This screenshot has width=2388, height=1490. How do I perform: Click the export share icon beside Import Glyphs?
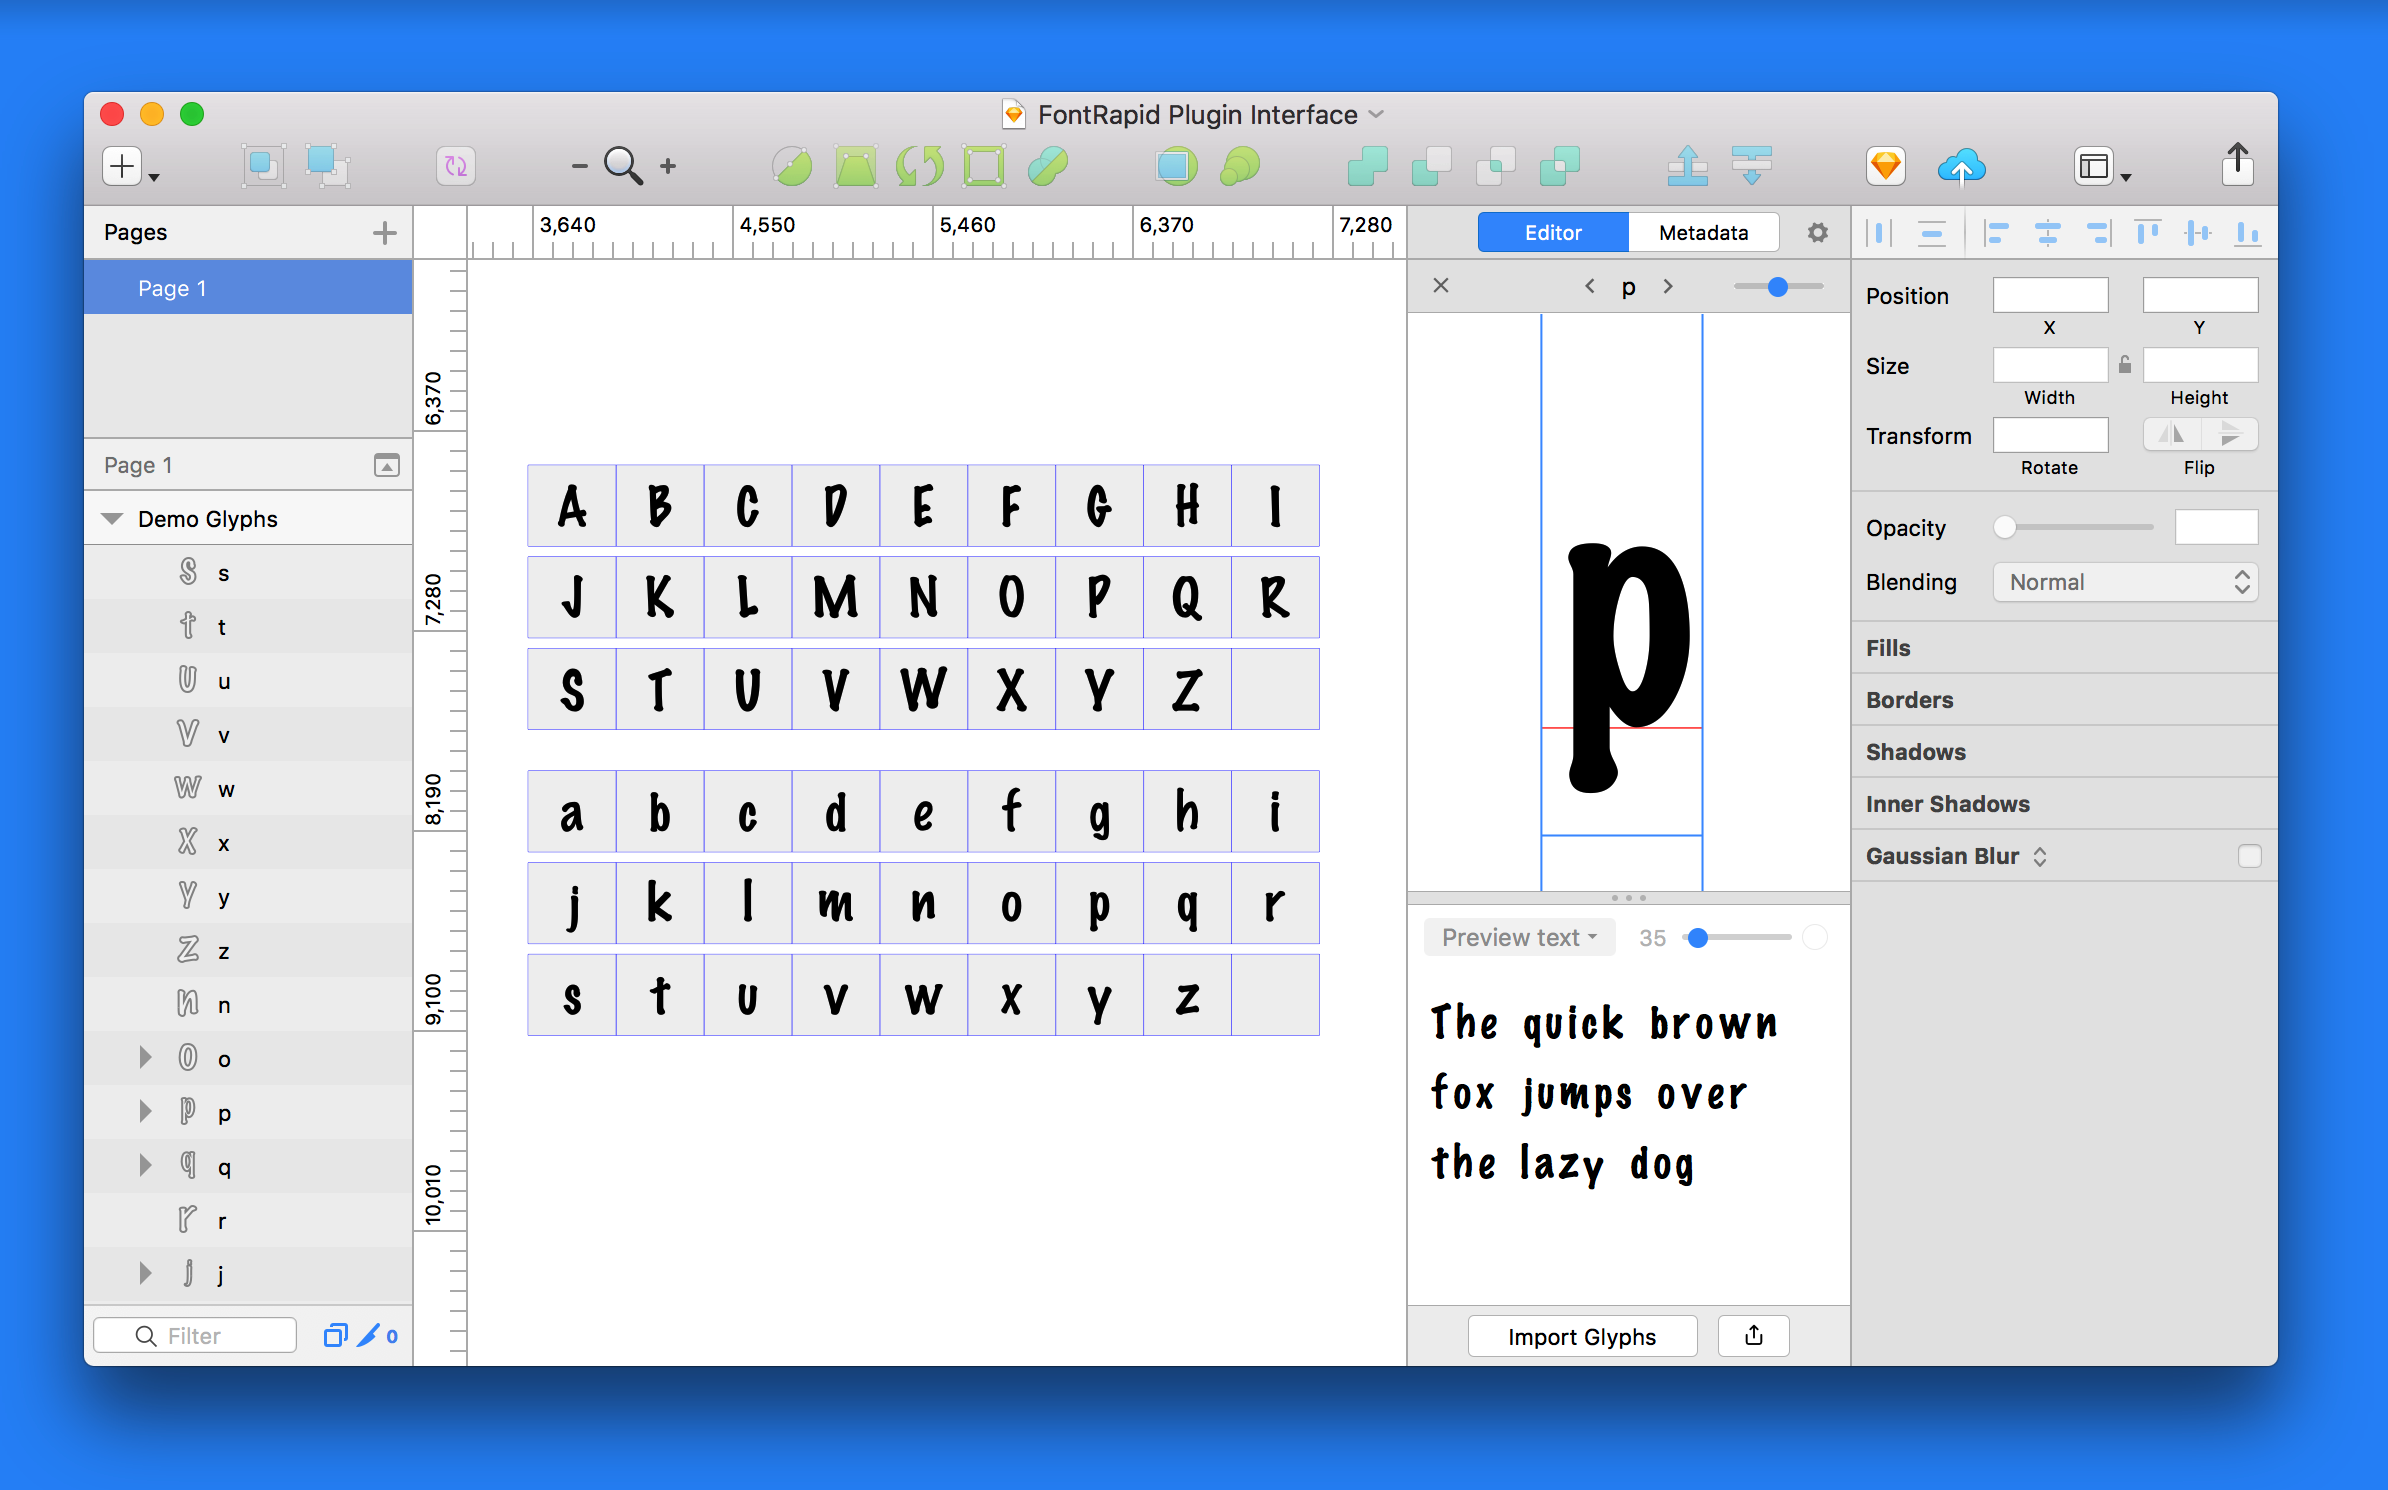pos(1754,1336)
